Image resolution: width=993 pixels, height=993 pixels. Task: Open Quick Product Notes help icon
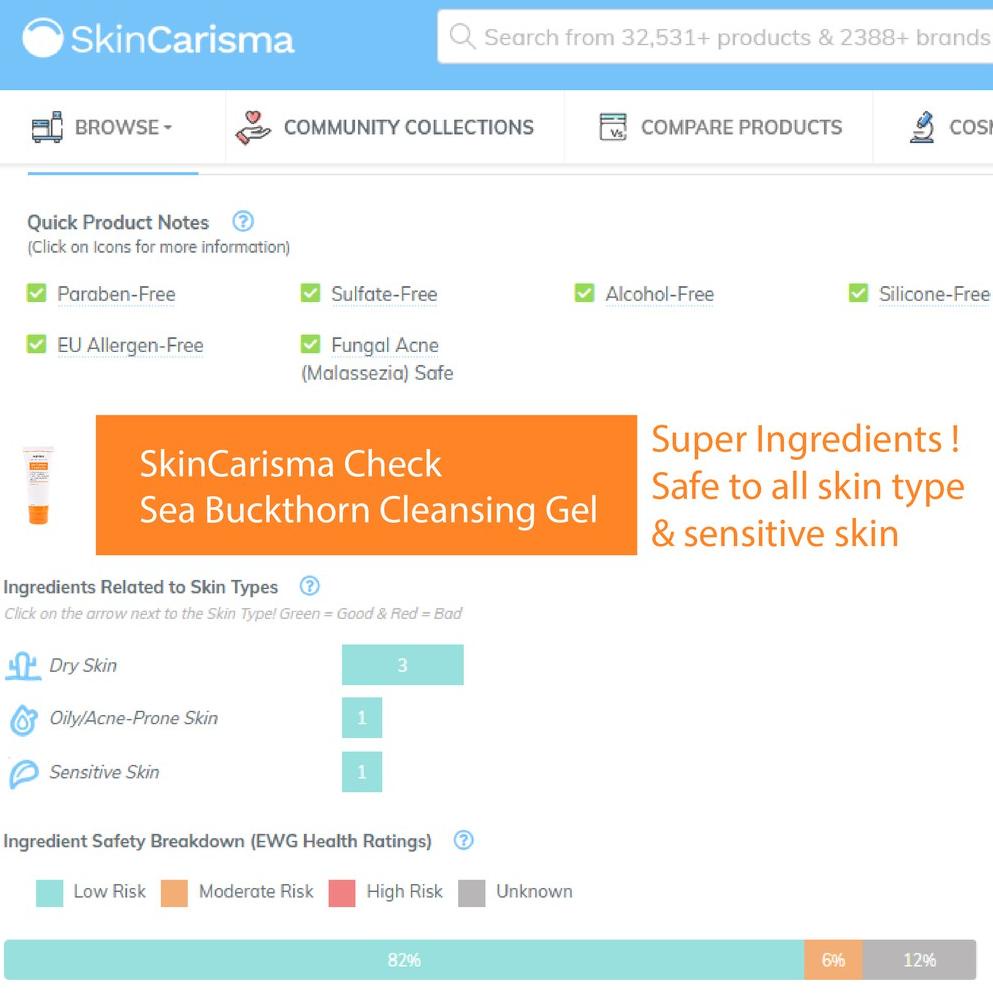pyautogui.click(x=243, y=221)
